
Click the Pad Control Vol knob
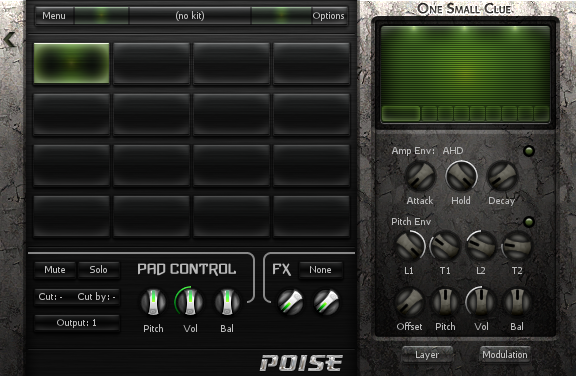[190, 302]
